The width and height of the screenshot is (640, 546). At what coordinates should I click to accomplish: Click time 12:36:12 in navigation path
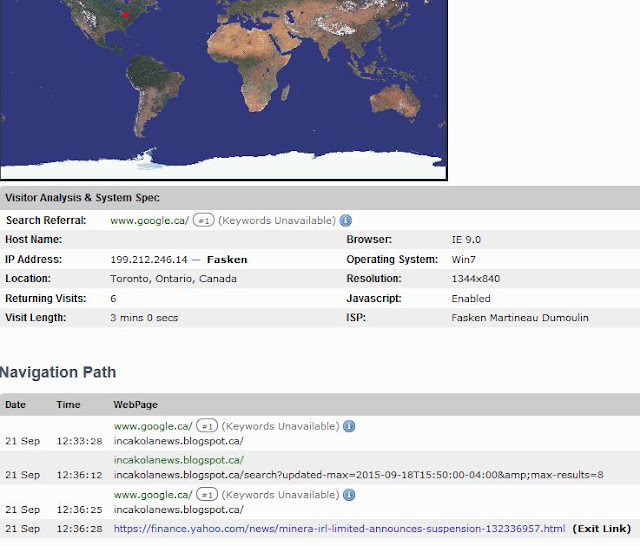(x=79, y=475)
